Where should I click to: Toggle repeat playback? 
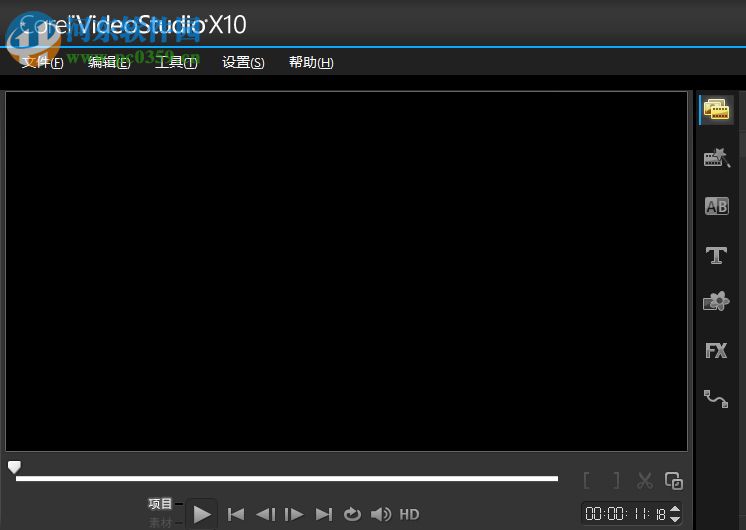click(353, 514)
